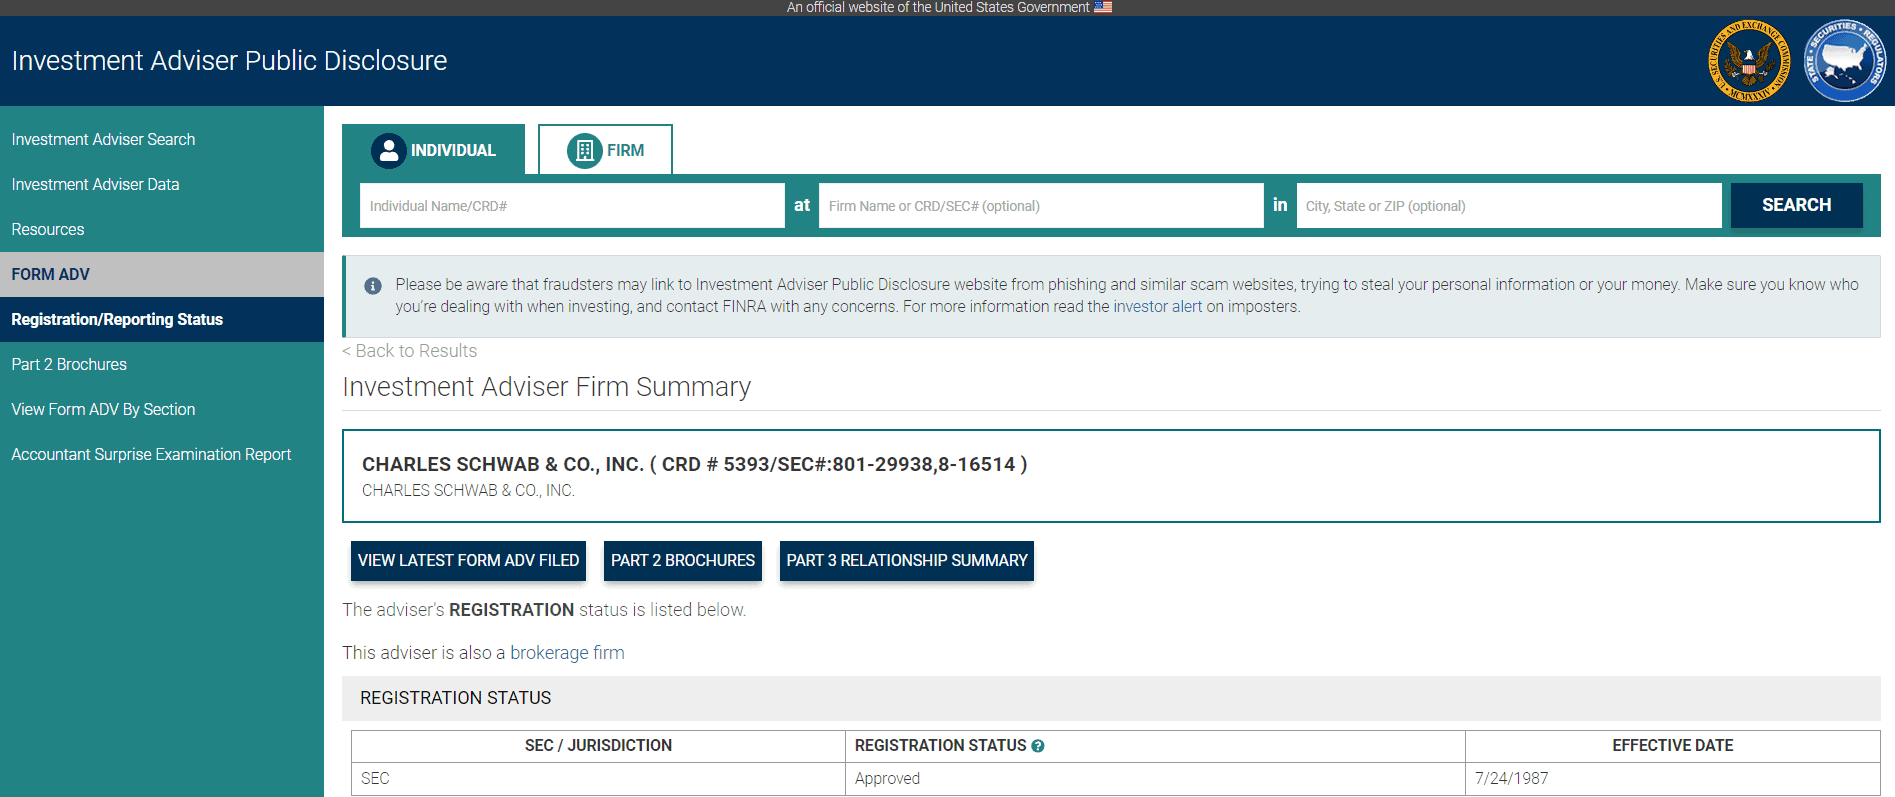Viewport: 1895px width, 797px height.
Task: Click the FORM ADV sidebar header
Action: click(162, 274)
